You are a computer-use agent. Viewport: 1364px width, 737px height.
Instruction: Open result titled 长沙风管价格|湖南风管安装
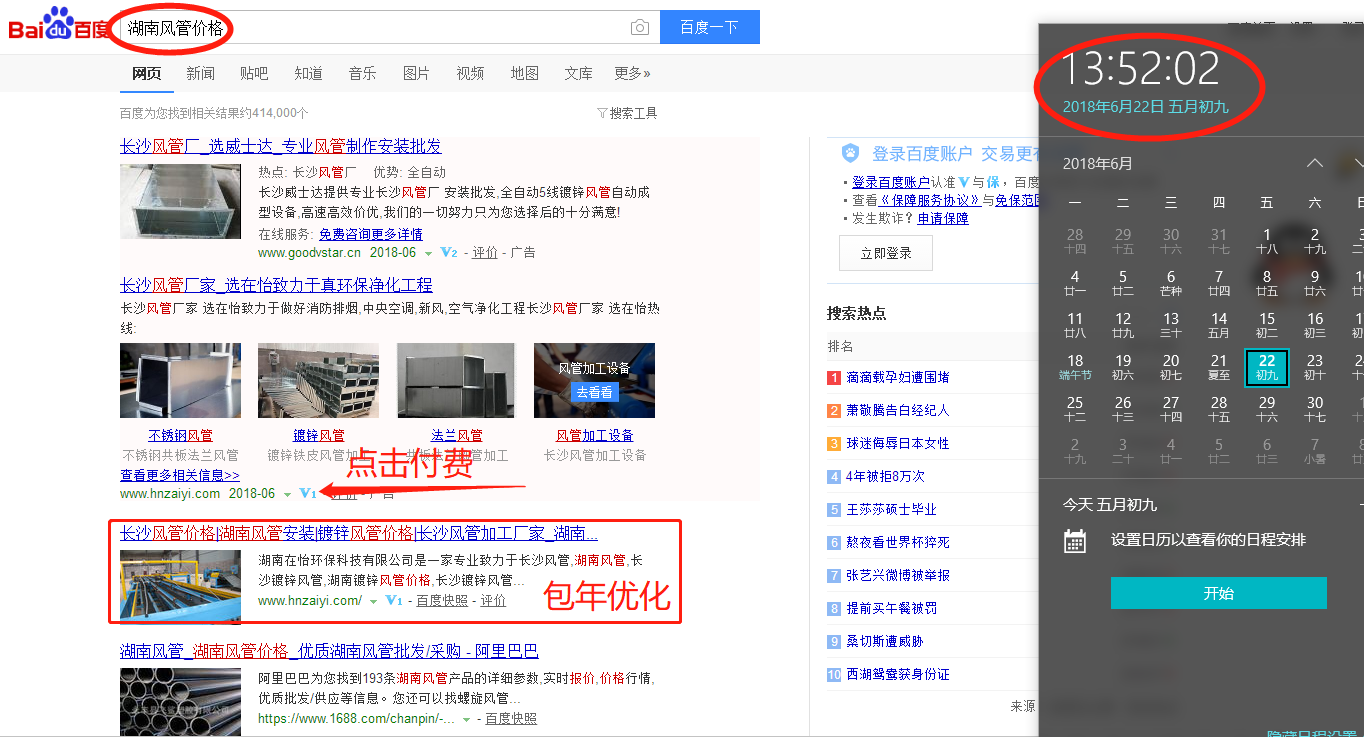(x=359, y=533)
